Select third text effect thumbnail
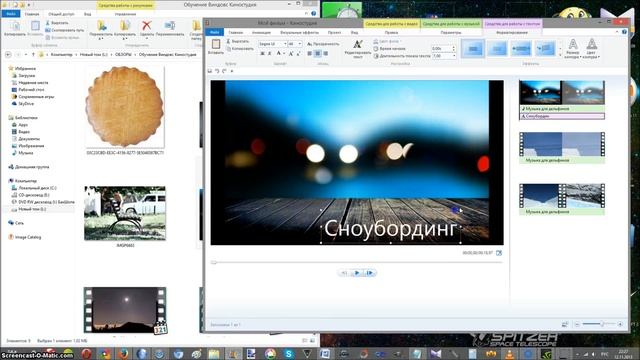Screen dimensions: 640x360 521,49
